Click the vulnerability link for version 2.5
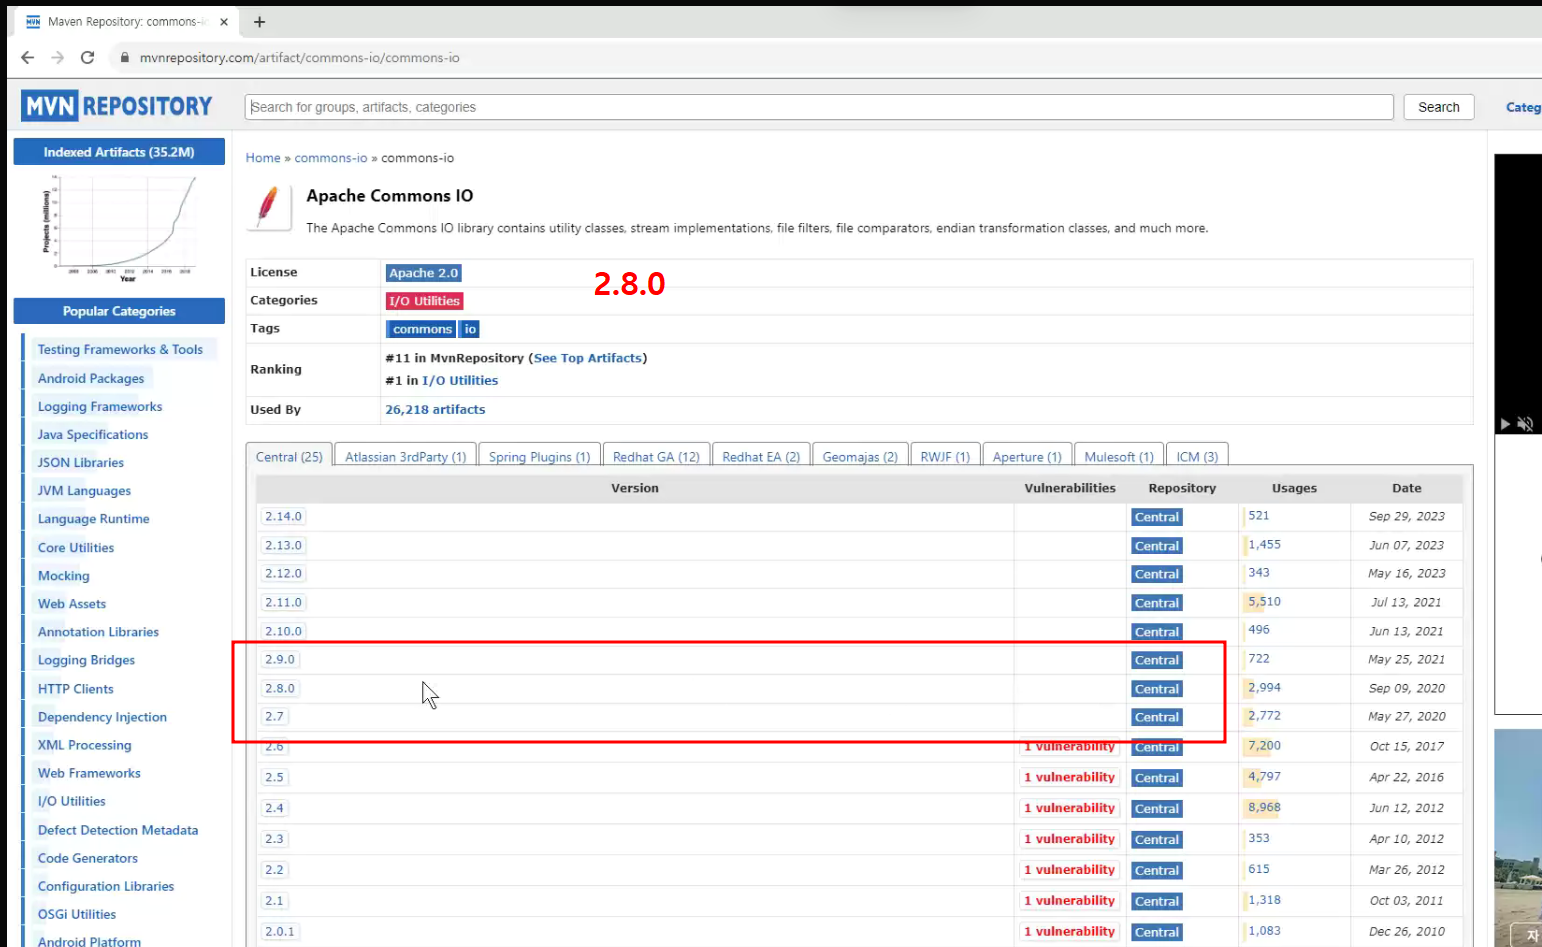The image size is (1542, 947). coord(1069,777)
